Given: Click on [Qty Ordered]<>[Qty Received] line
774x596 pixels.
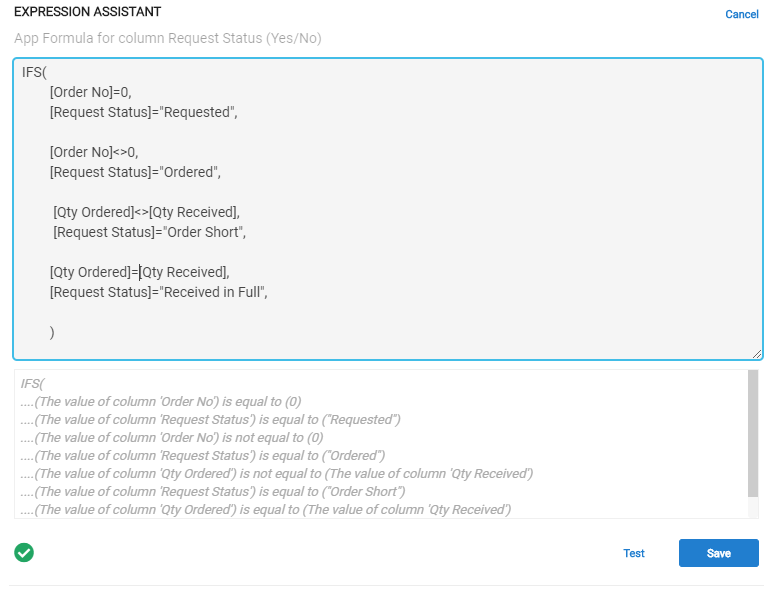Looking at the screenshot, I should point(146,212).
